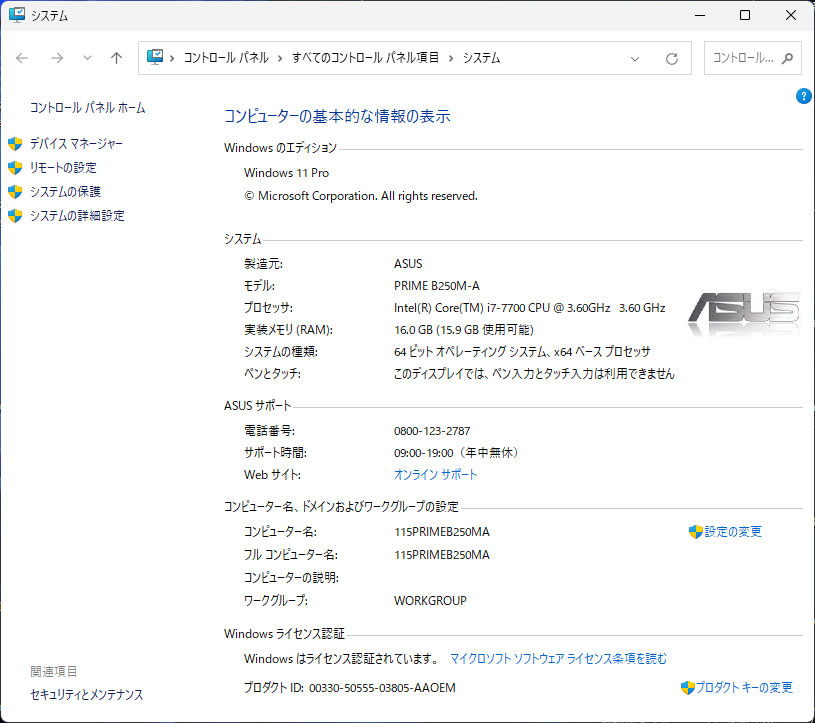
Task: Expand the chevron before システム breadcrumb
Action: (x=451, y=58)
